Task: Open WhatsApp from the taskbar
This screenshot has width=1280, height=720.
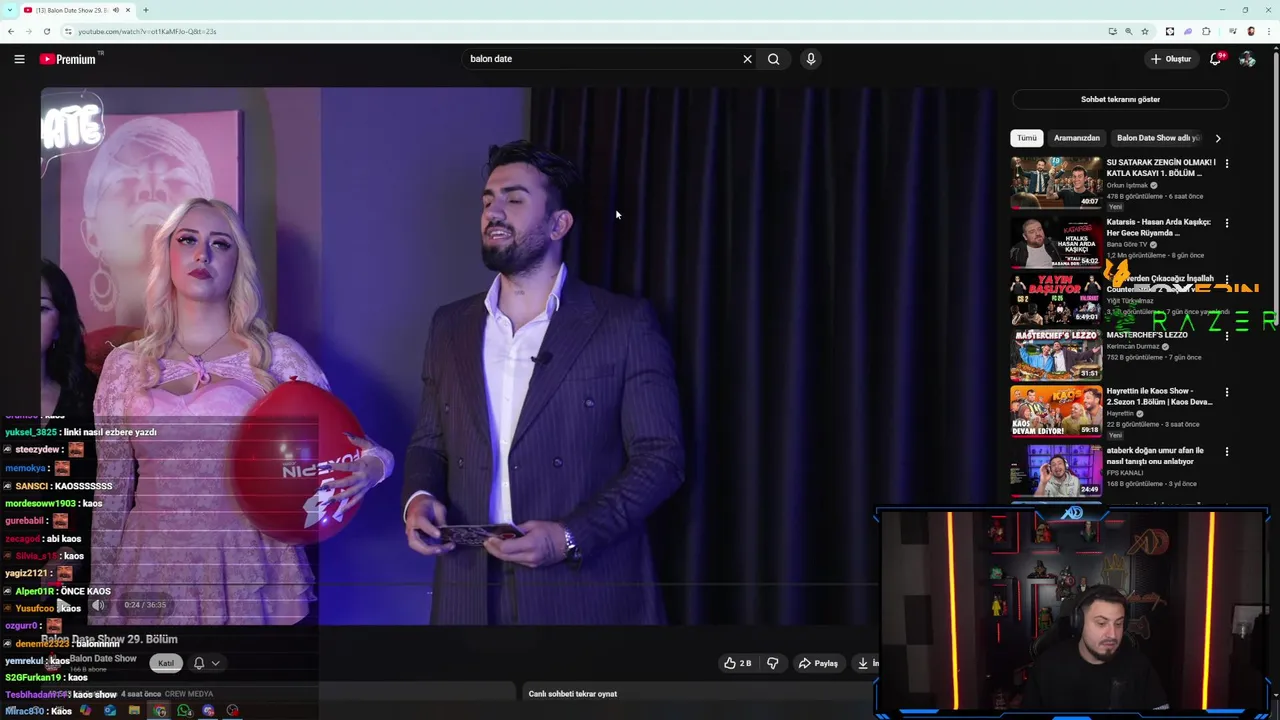Action: click(x=184, y=711)
